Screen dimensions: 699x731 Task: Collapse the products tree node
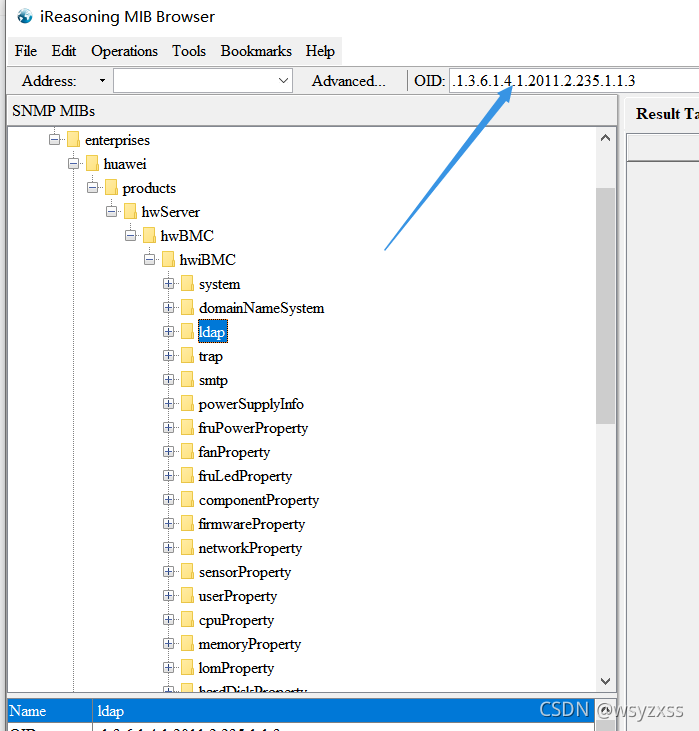pyautogui.click(x=92, y=187)
